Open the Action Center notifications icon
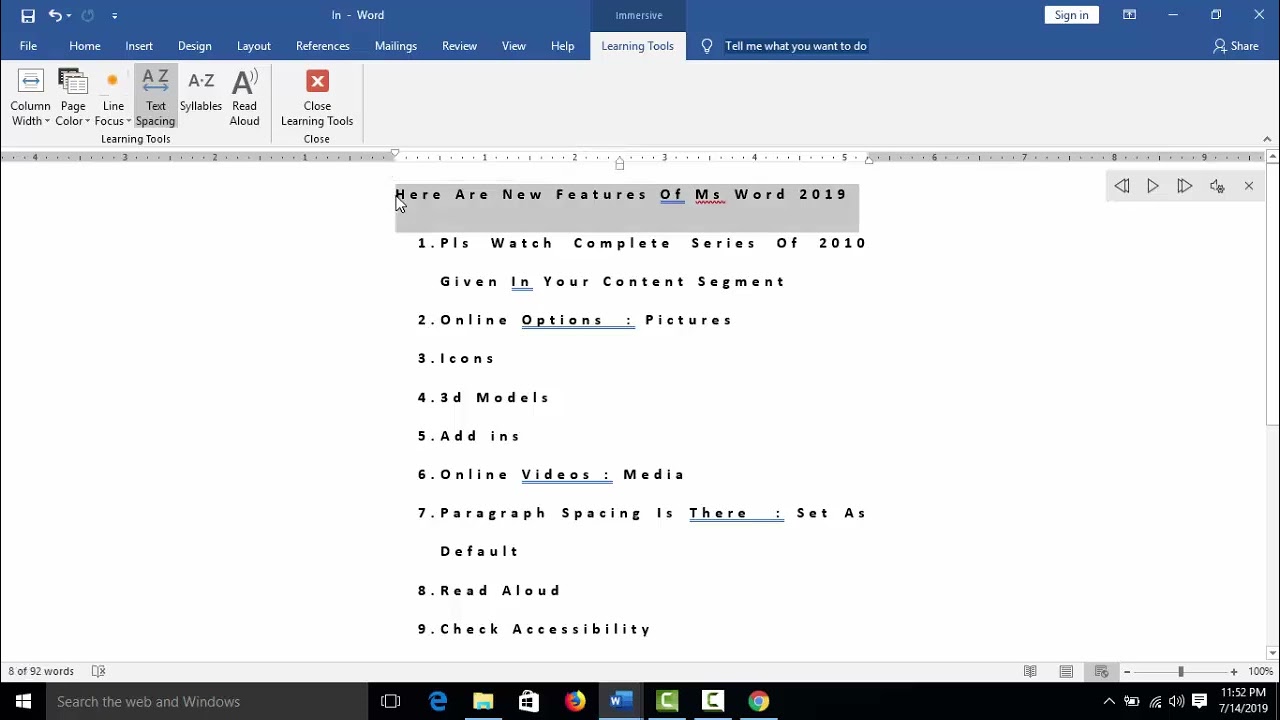 (x=1200, y=702)
